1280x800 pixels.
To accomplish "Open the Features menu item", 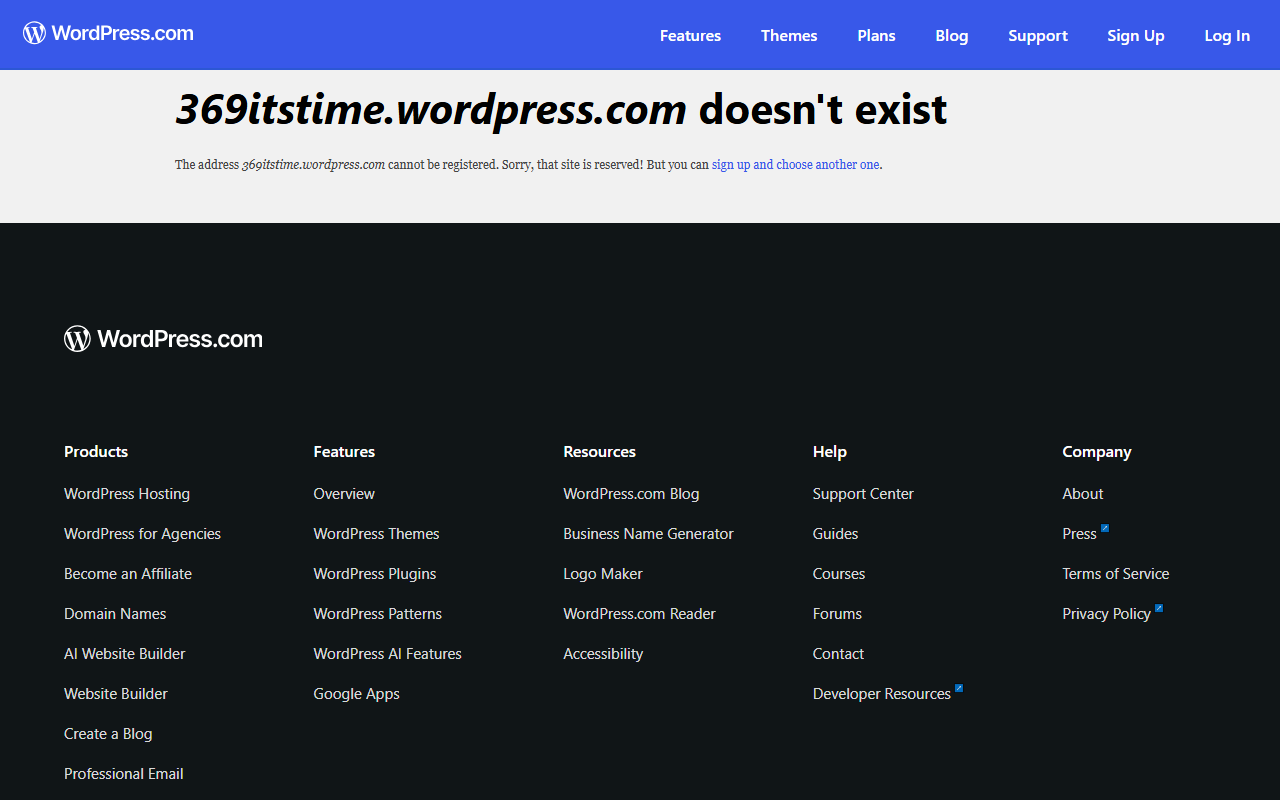I will (x=690, y=35).
